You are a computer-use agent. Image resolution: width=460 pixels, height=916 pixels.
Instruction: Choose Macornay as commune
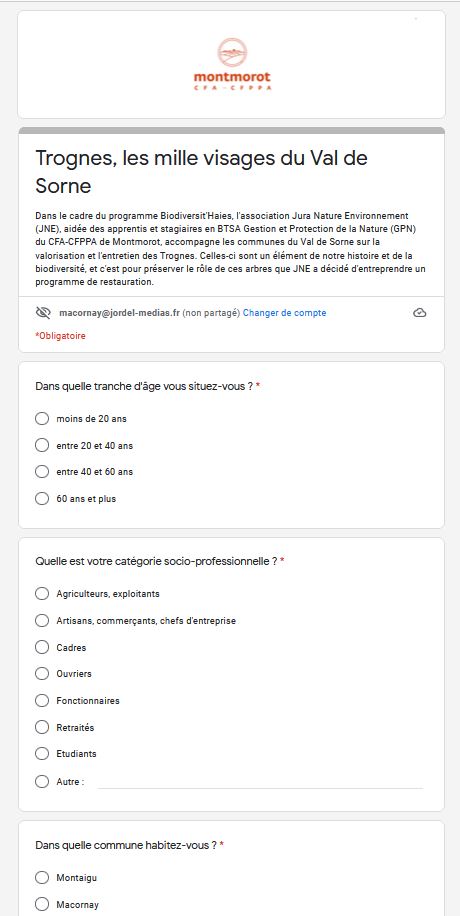pos(42,904)
